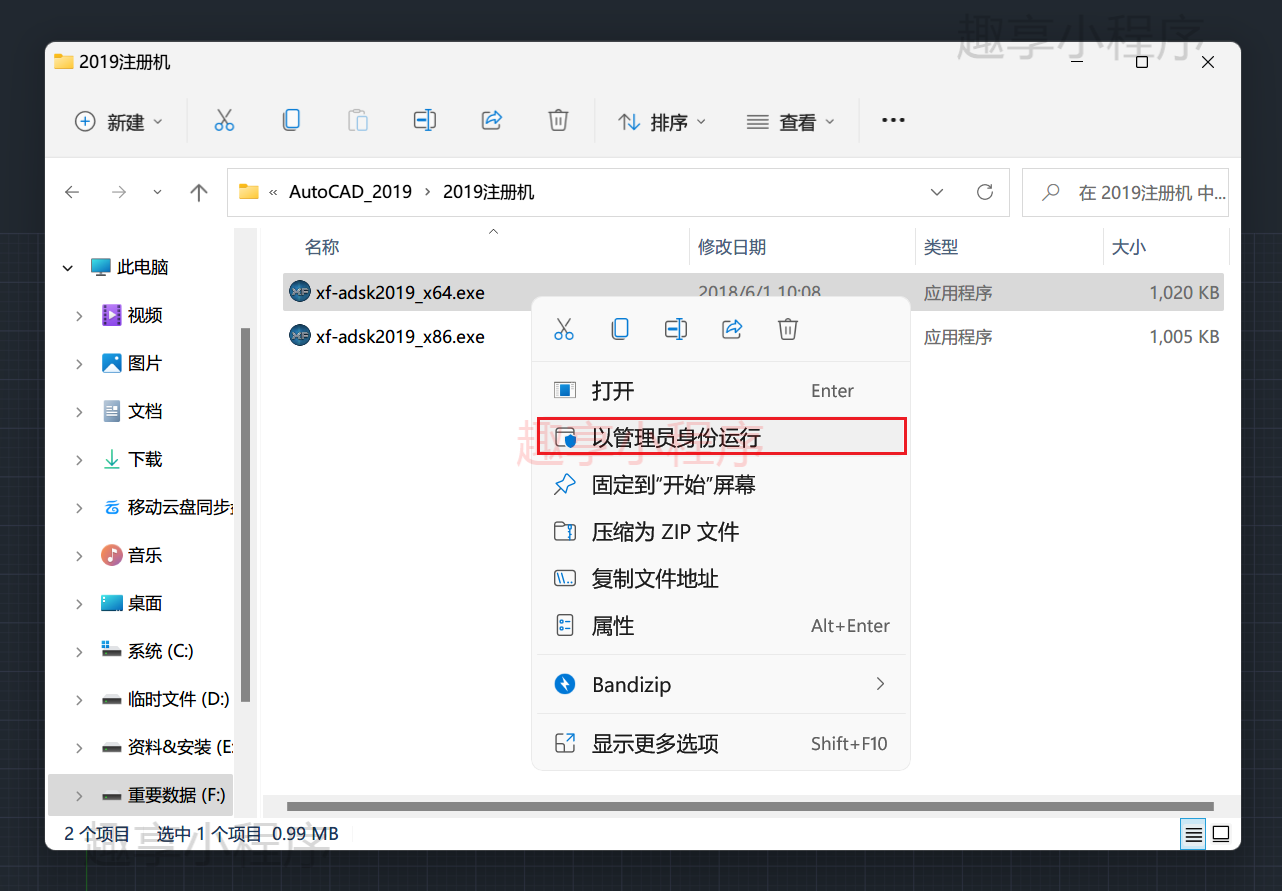Image resolution: width=1282 pixels, height=891 pixels.
Task: Open the toolbar's three-dot more options
Action: (x=893, y=121)
